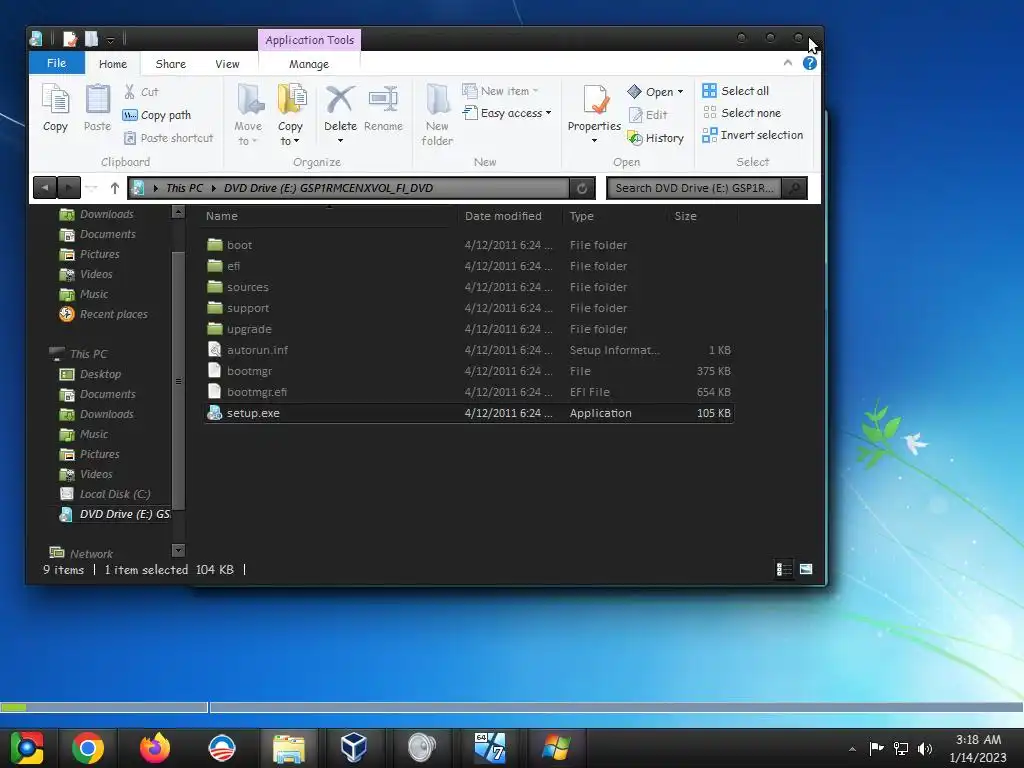Screen dimensions: 1024x768
Task: Click the Cut scissors button
Action: (x=141, y=92)
